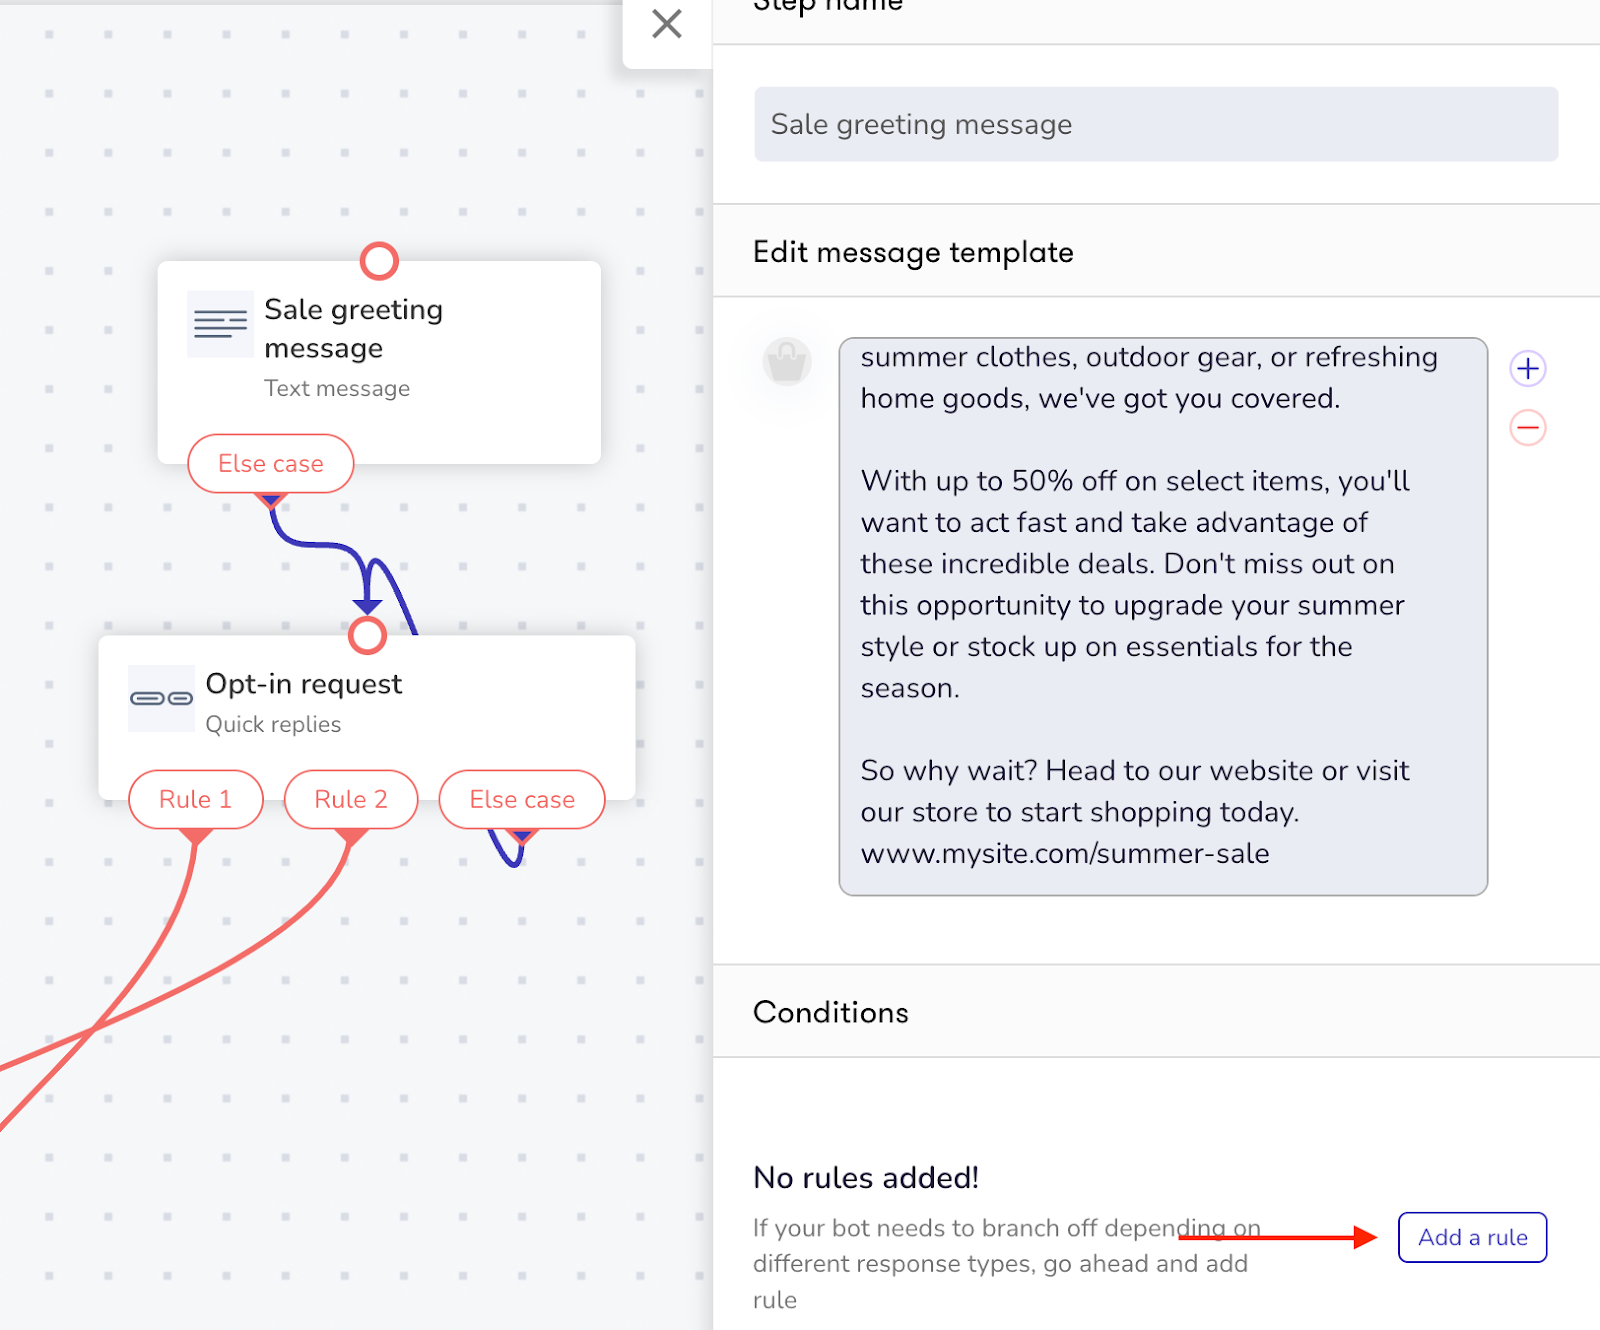Select the Rule 1 branch pill

click(196, 799)
